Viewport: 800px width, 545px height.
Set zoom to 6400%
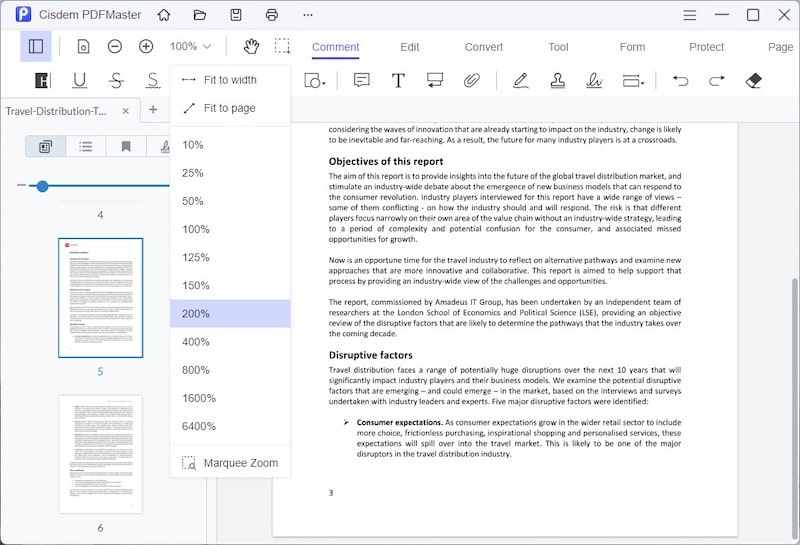pyautogui.click(x=230, y=426)
